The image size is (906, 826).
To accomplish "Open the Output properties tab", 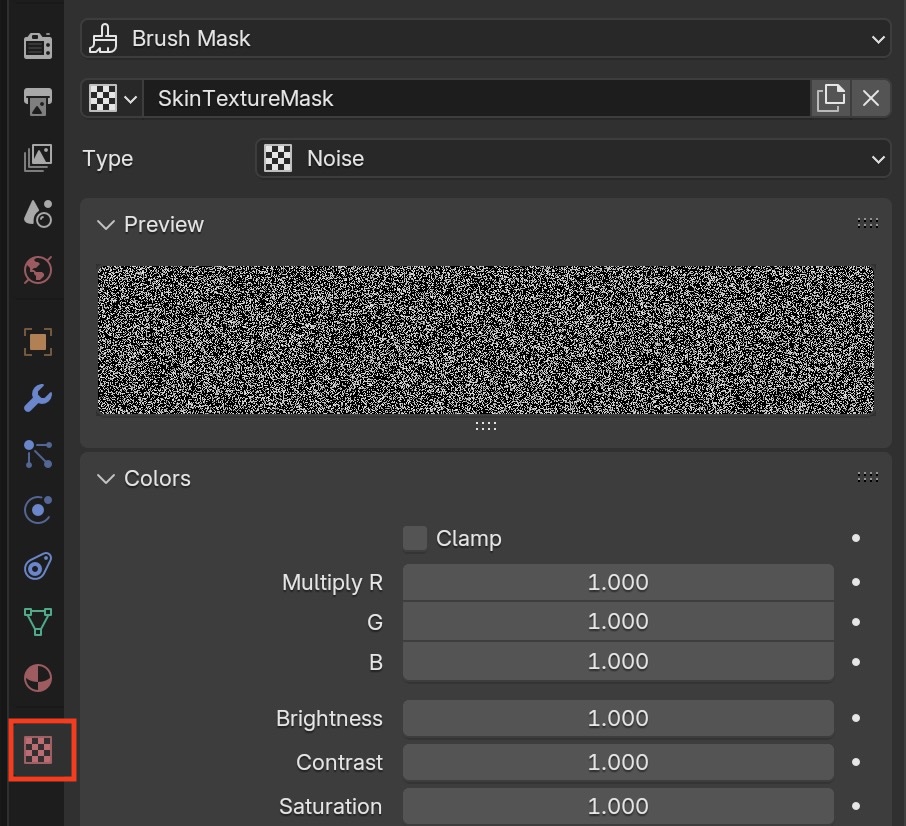I will click(x=38, y=102).
